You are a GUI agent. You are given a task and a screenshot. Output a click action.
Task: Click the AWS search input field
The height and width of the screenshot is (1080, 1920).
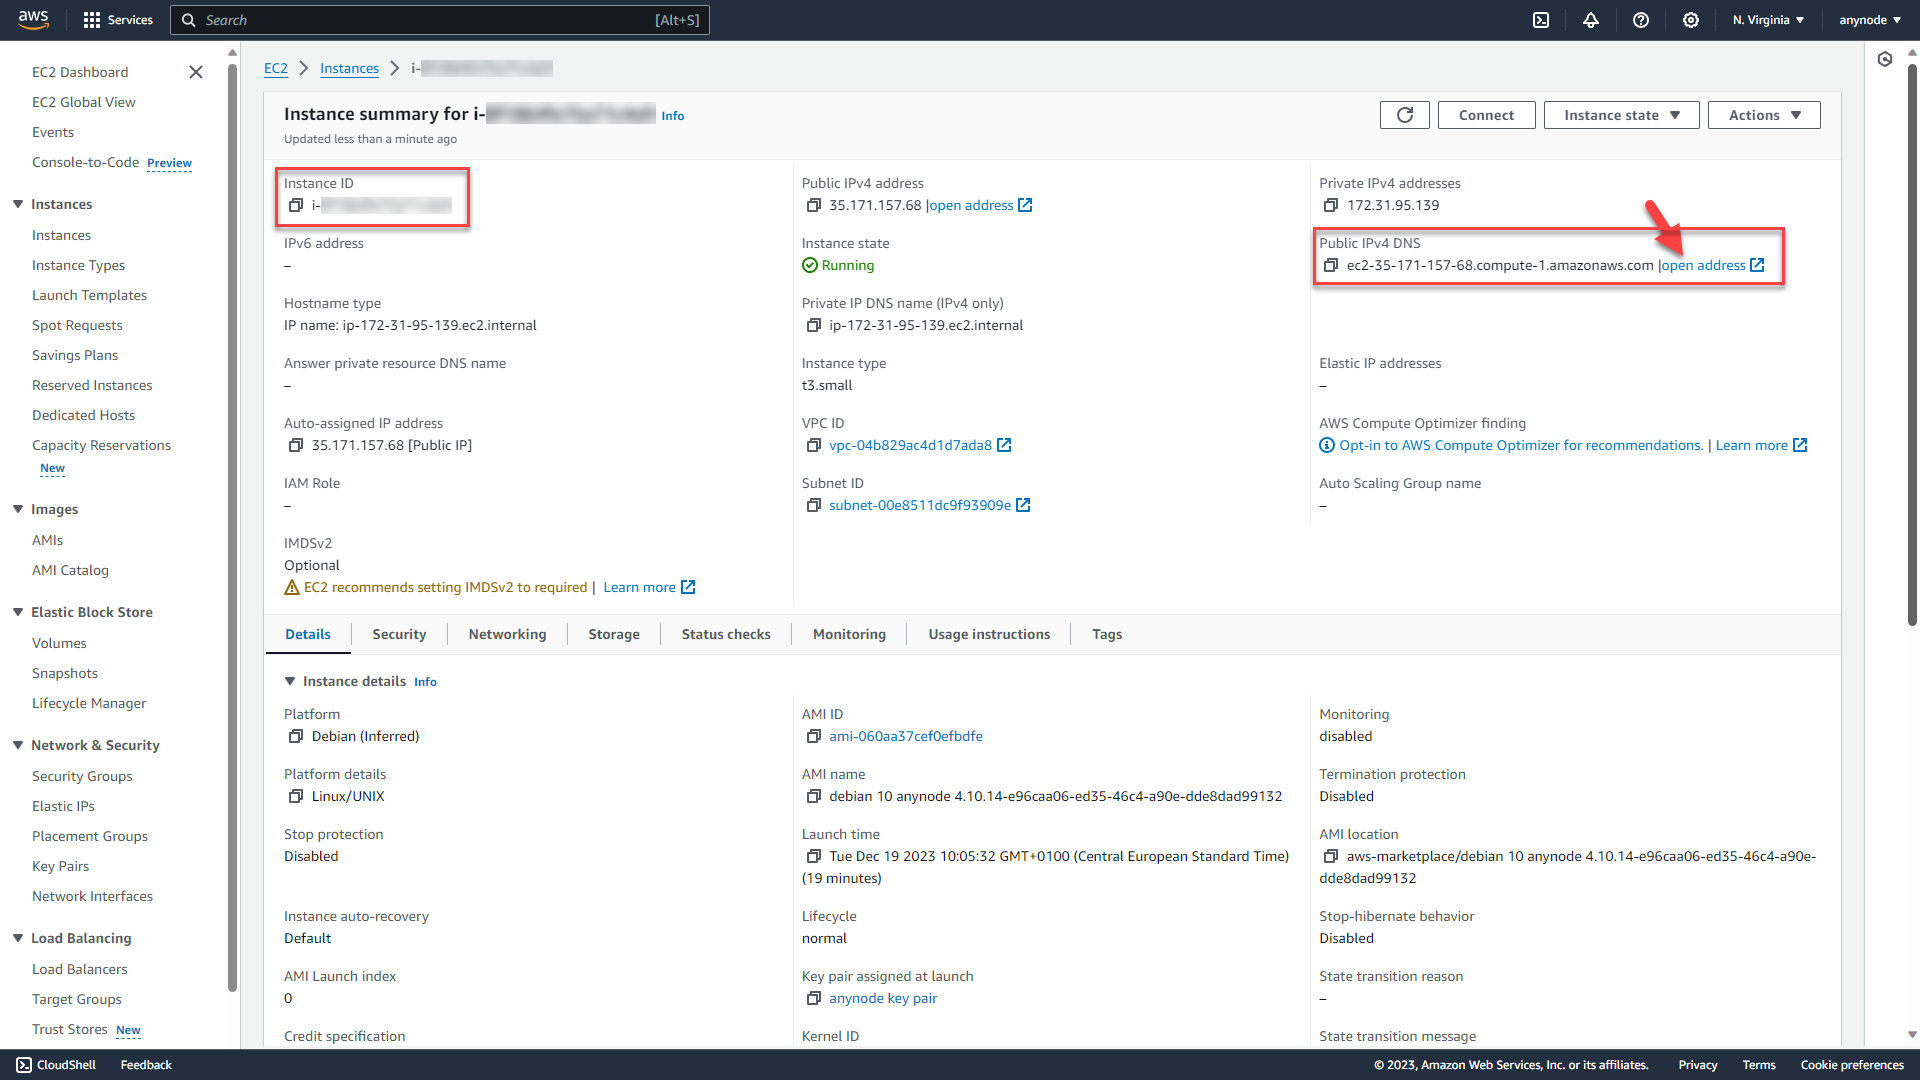tap(440, 20)
